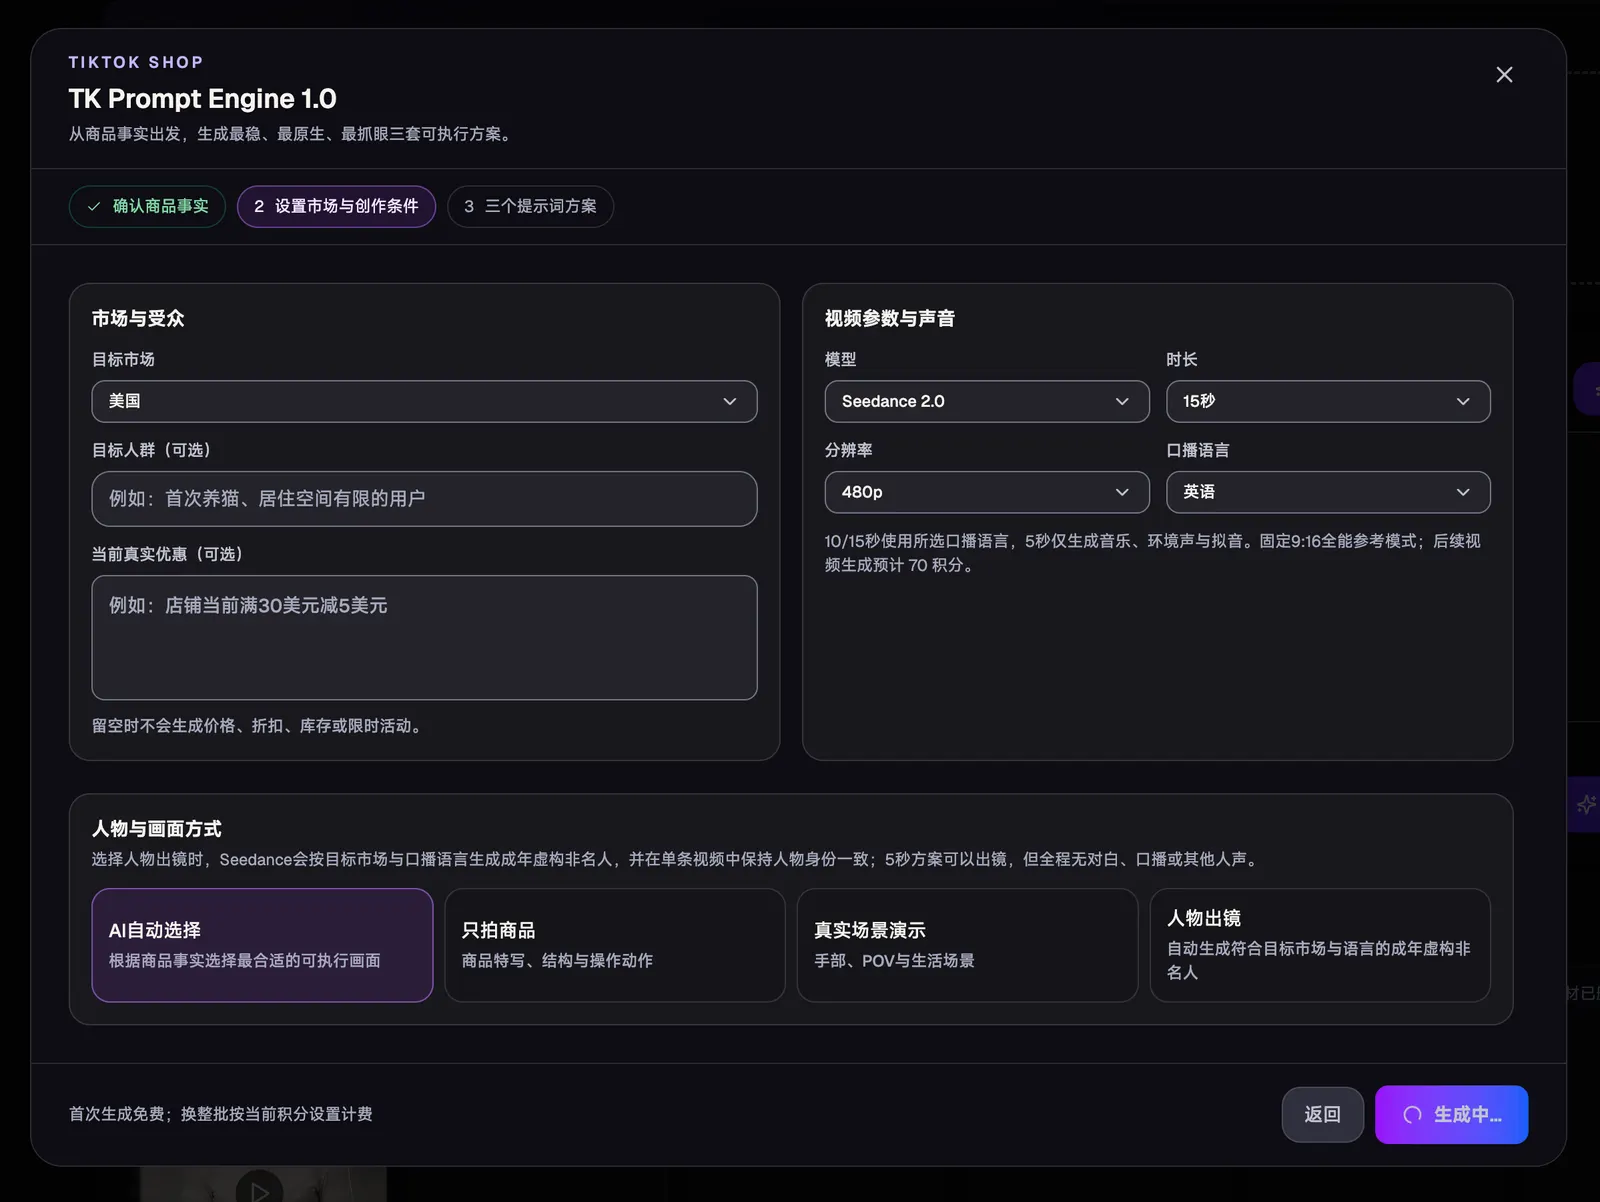Click the 首次生成免费 footer note
This screenshot has width=1600, height=1202.
pyautogui.click(x=220, y=1114)
